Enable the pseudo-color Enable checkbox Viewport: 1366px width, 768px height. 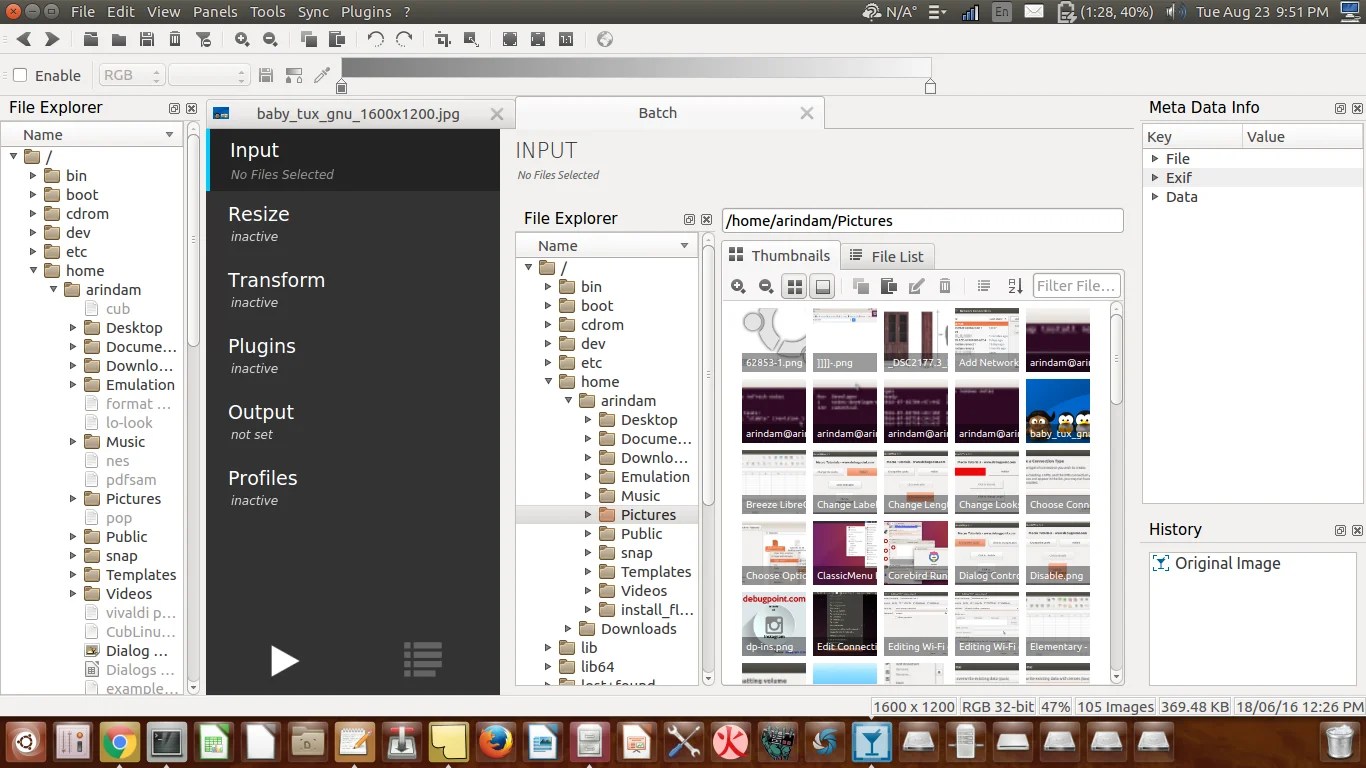pyautogui.click(x=19, y=75)
